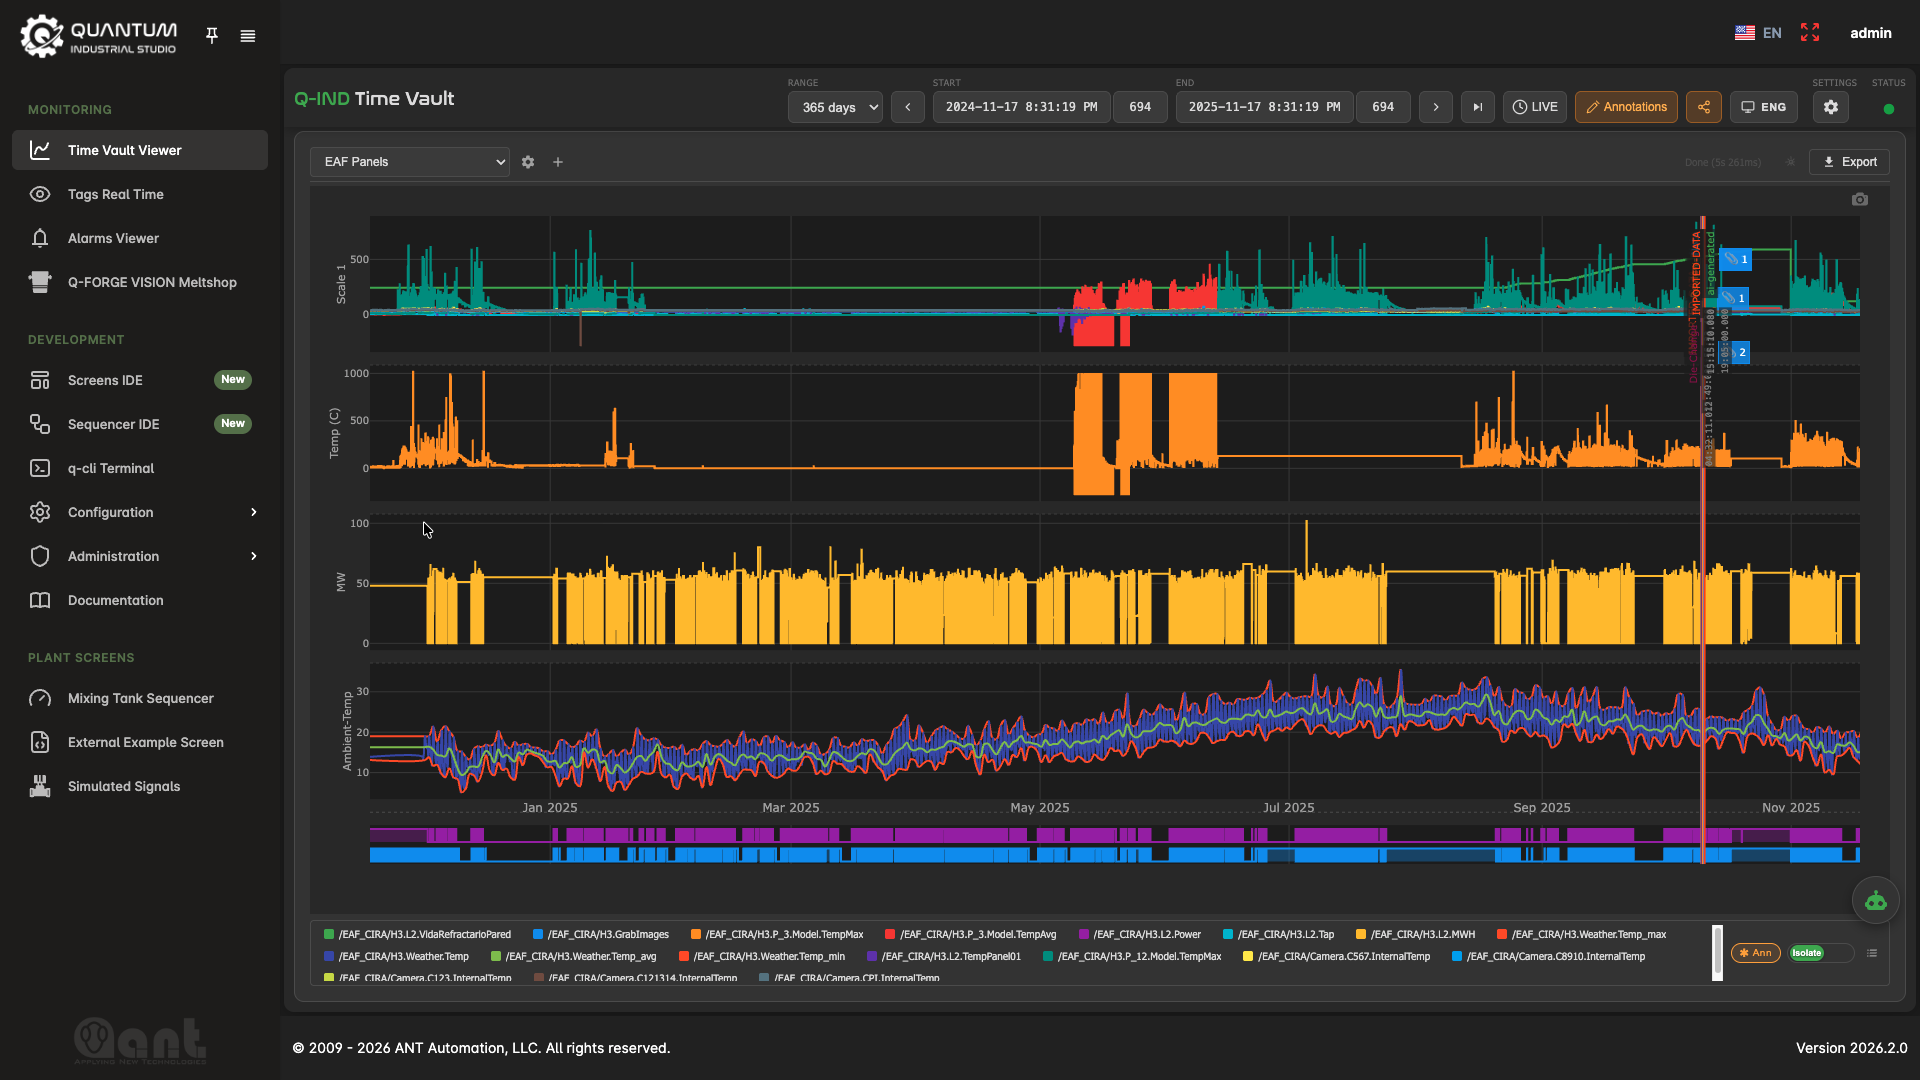1920x1080 pixels.
Task: Toggle fullscreen mode icon
Action: [1810, 33]
